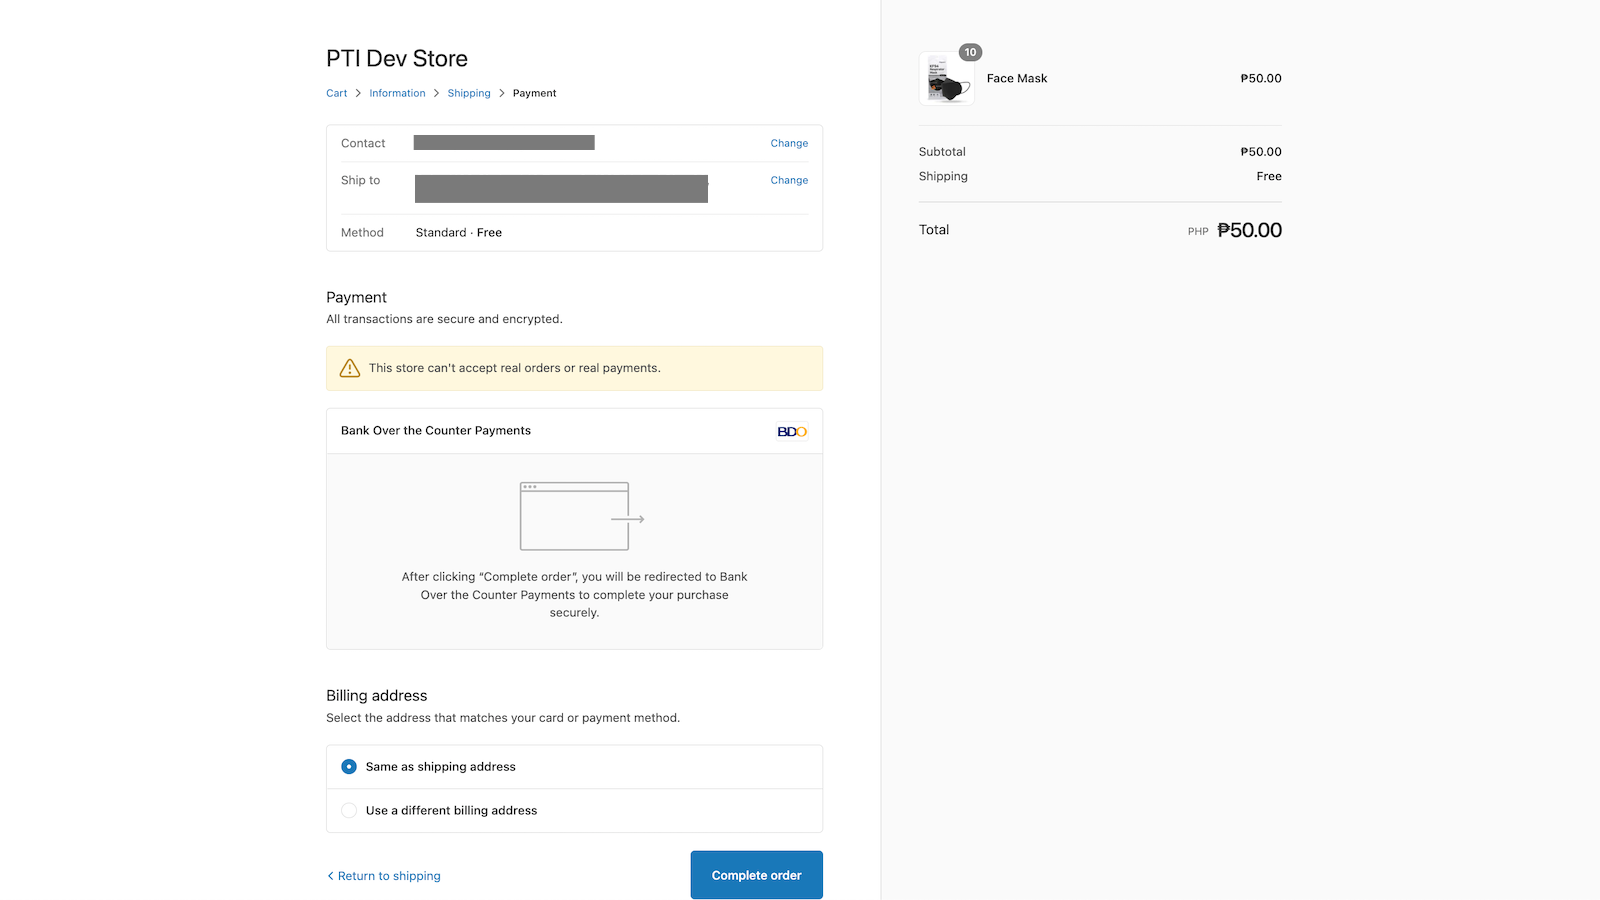Click the PTI Dev Store title
1600x900 pixels.
[x=397, y=58]
